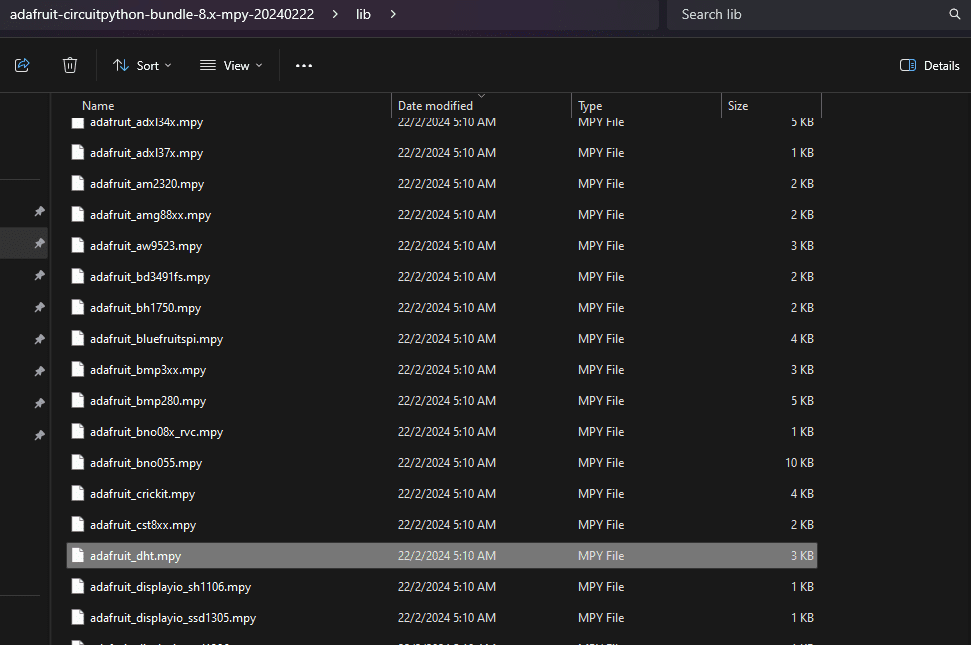
Task: Open the Sort dropdown menu
Action: (142, 65)
